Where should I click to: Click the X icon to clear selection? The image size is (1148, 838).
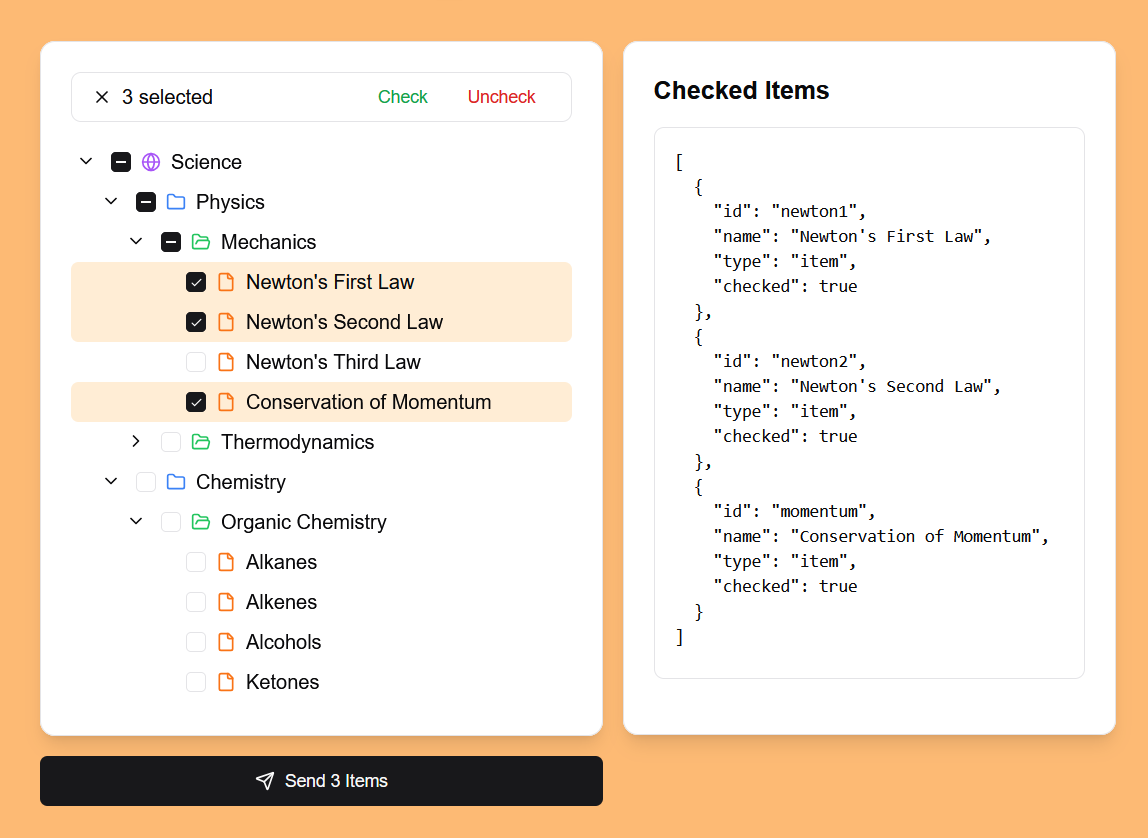pos(102,97)
